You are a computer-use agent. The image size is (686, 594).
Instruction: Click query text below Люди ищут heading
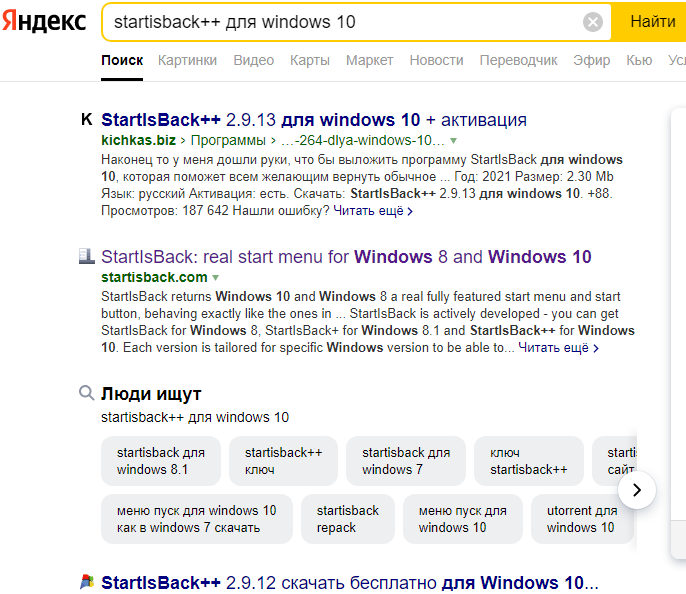195,417
